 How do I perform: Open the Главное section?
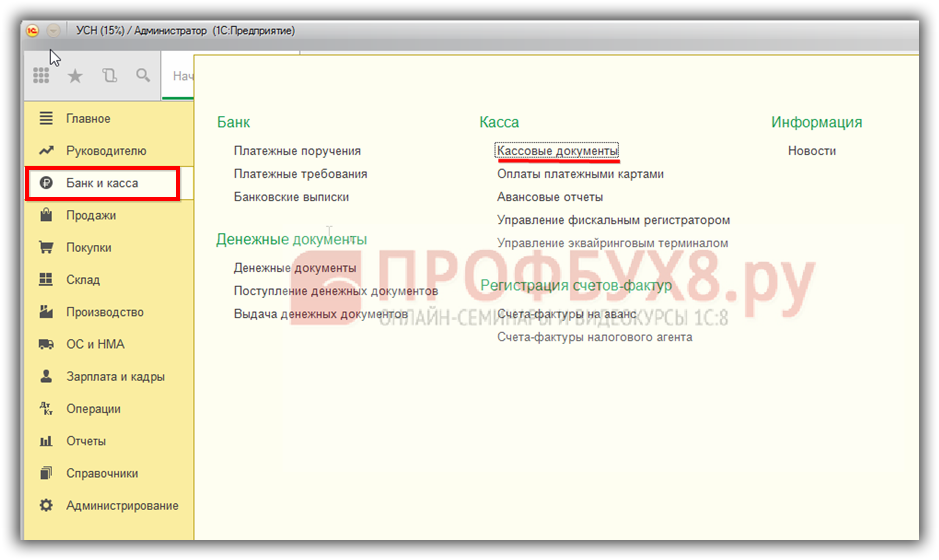click(x=88, y=119)
